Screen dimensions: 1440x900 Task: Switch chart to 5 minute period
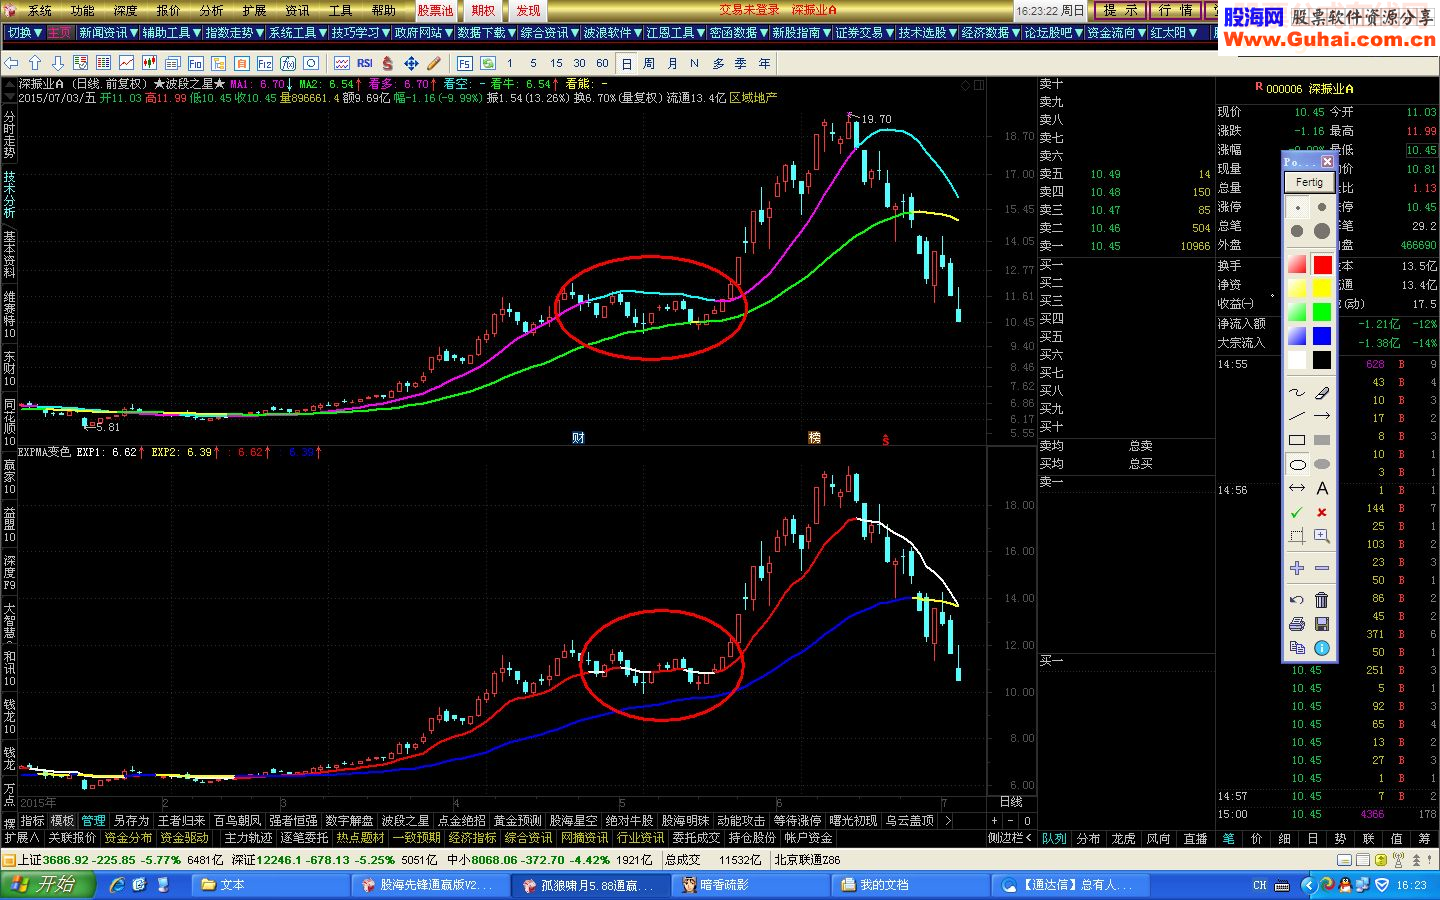coord(533,63)
